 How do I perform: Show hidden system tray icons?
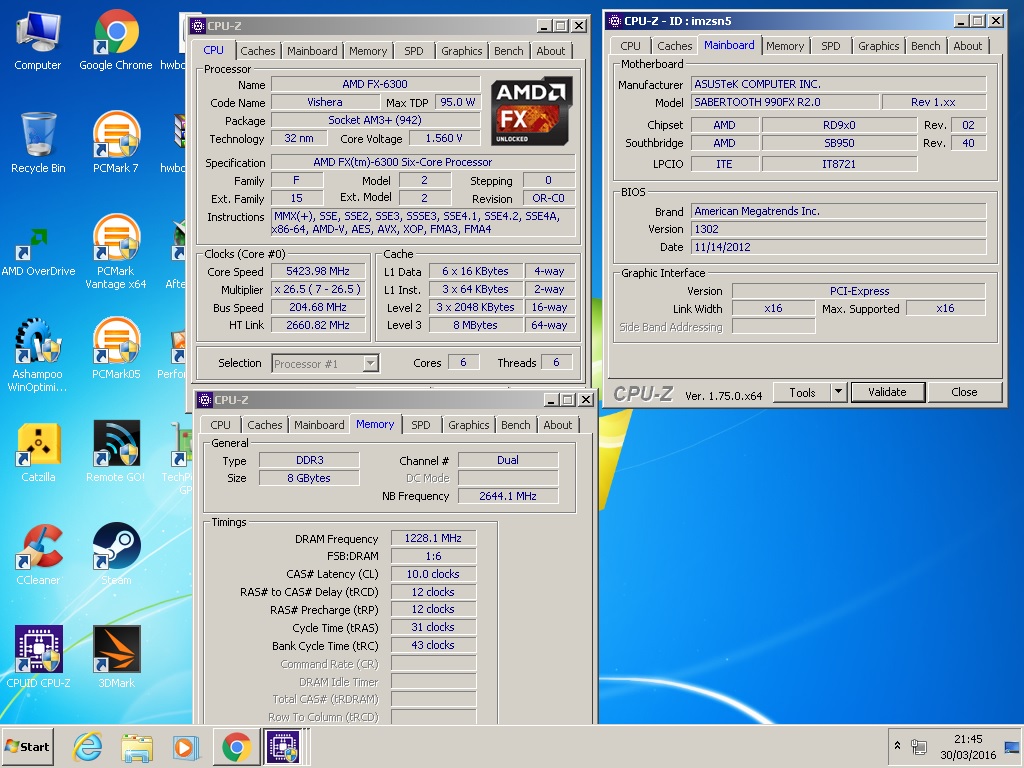tap(897, 745)
